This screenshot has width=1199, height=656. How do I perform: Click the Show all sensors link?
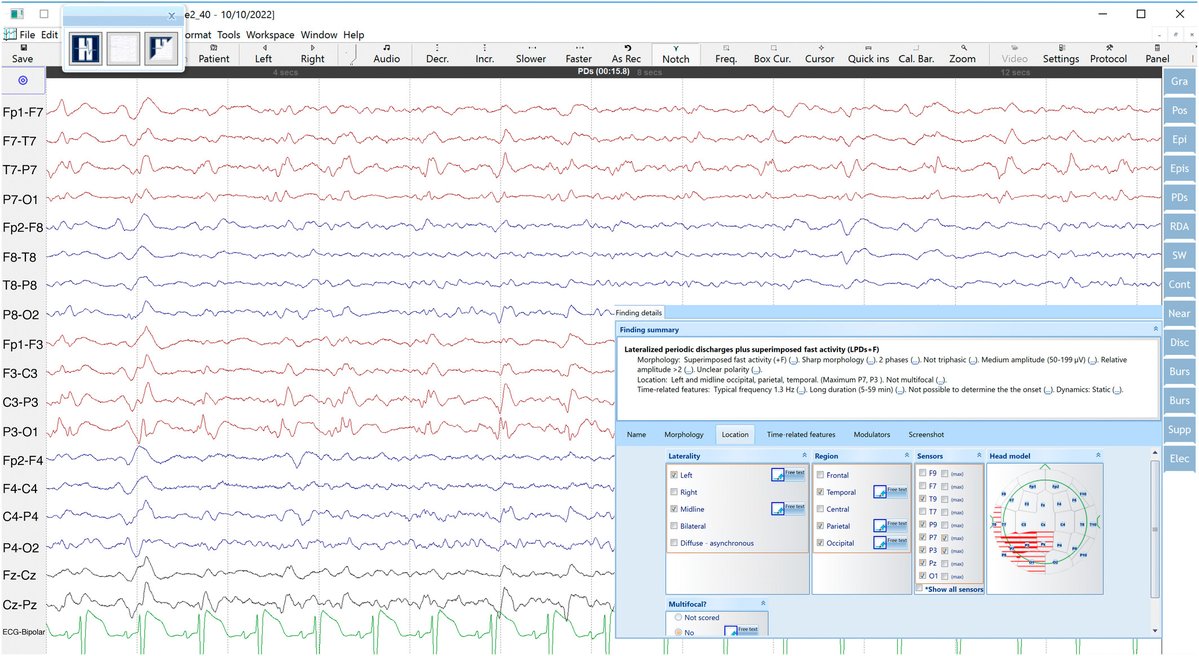point(954,589)
